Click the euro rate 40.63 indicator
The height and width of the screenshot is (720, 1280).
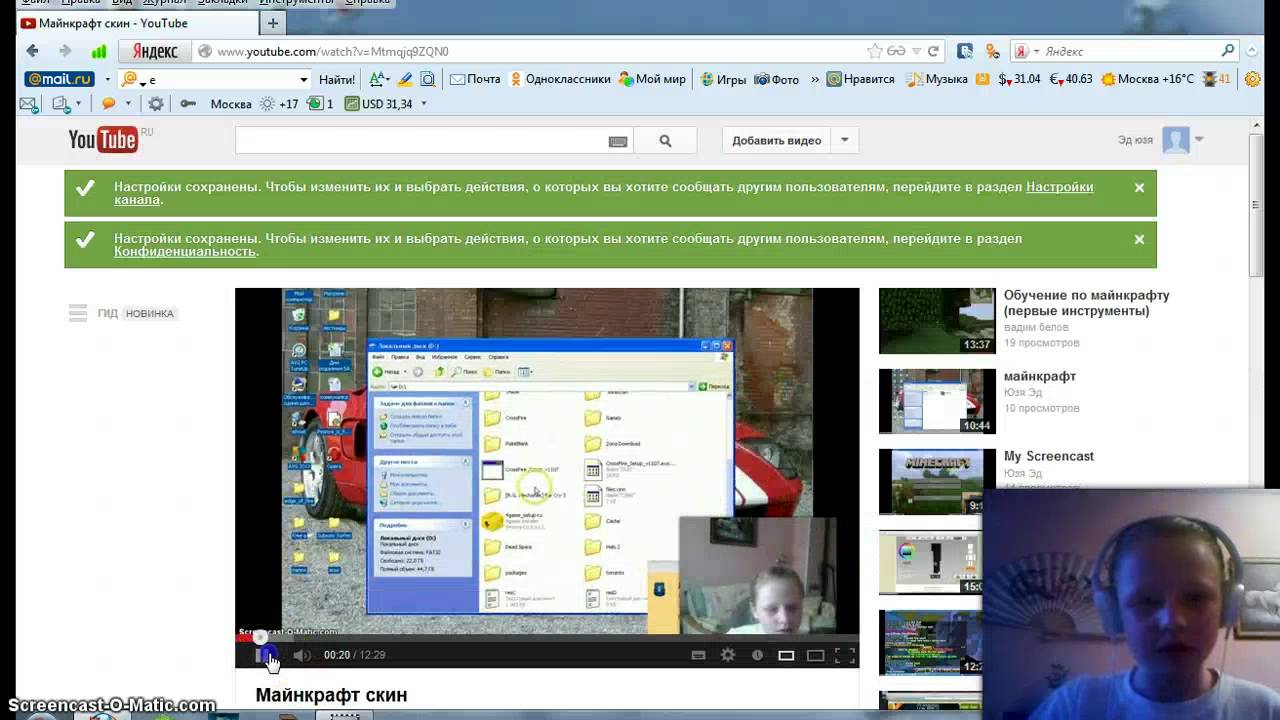tap(1070, 79)
